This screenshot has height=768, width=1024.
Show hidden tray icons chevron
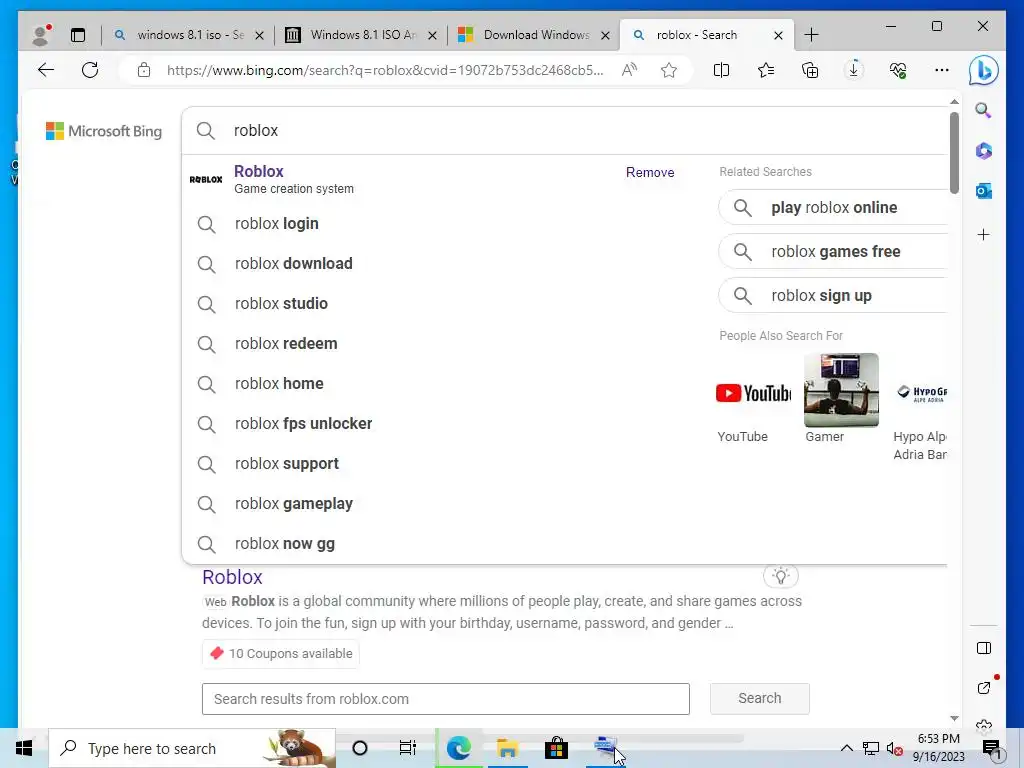coord(846,748)
